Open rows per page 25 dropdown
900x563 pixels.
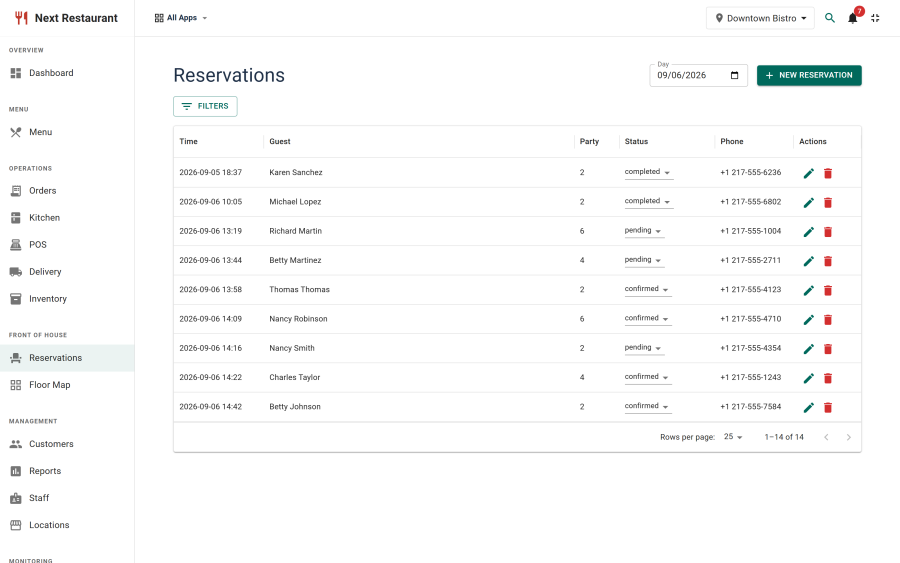coord(733,437)
